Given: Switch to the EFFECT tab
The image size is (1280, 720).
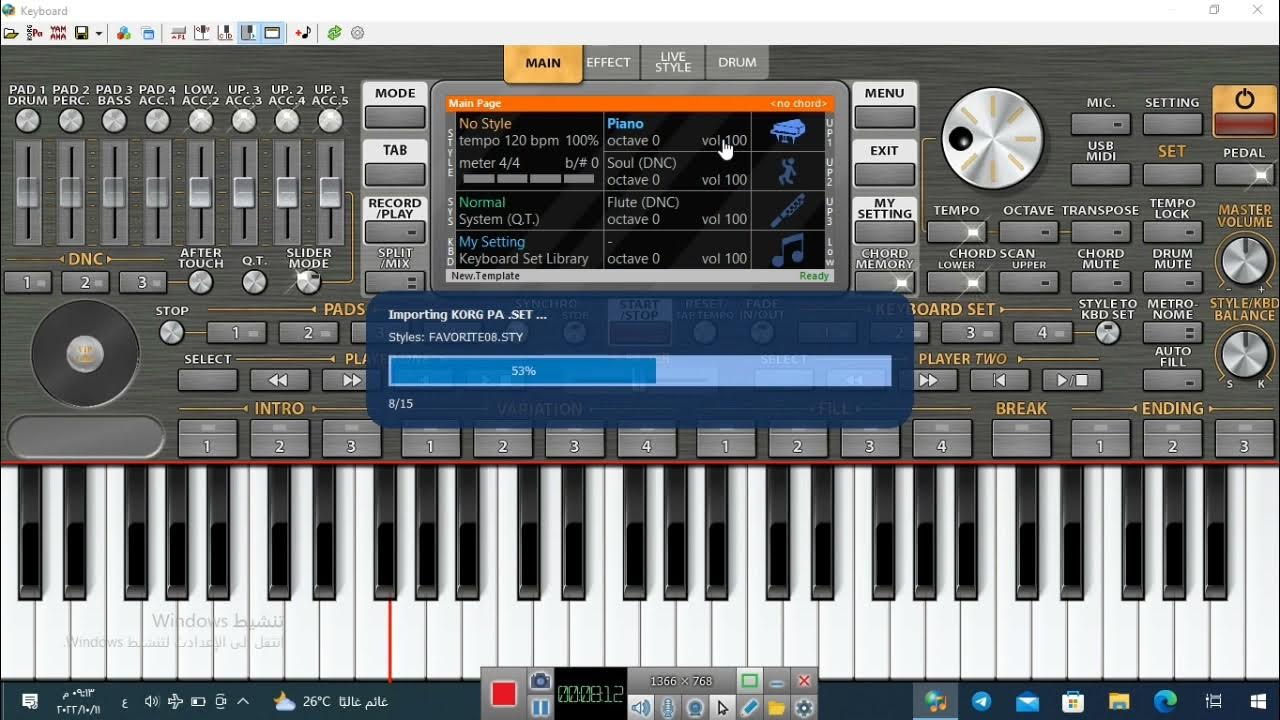Looking at the screenshot, I should (608, 62).
